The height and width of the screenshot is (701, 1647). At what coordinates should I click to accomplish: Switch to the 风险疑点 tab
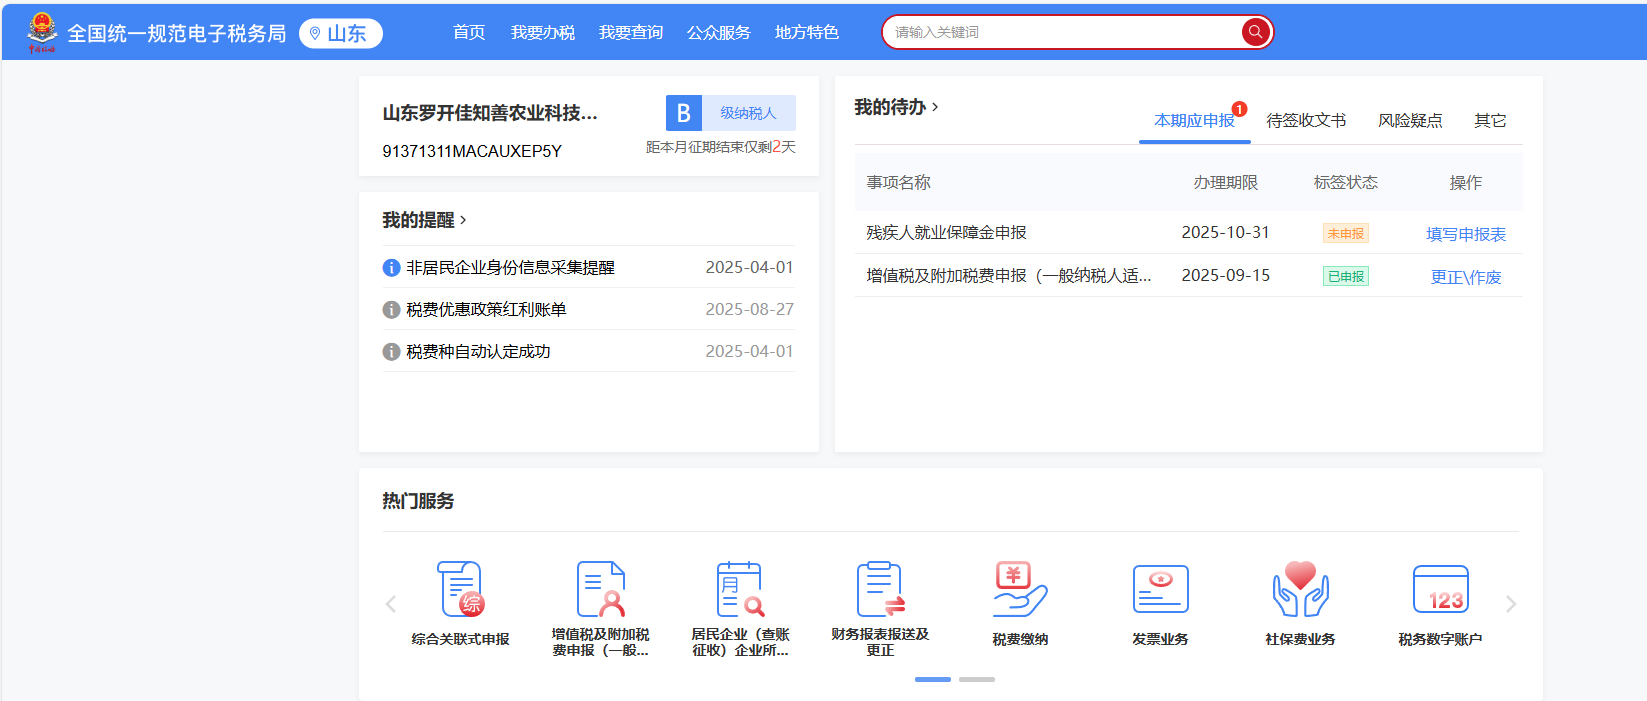1410,121
